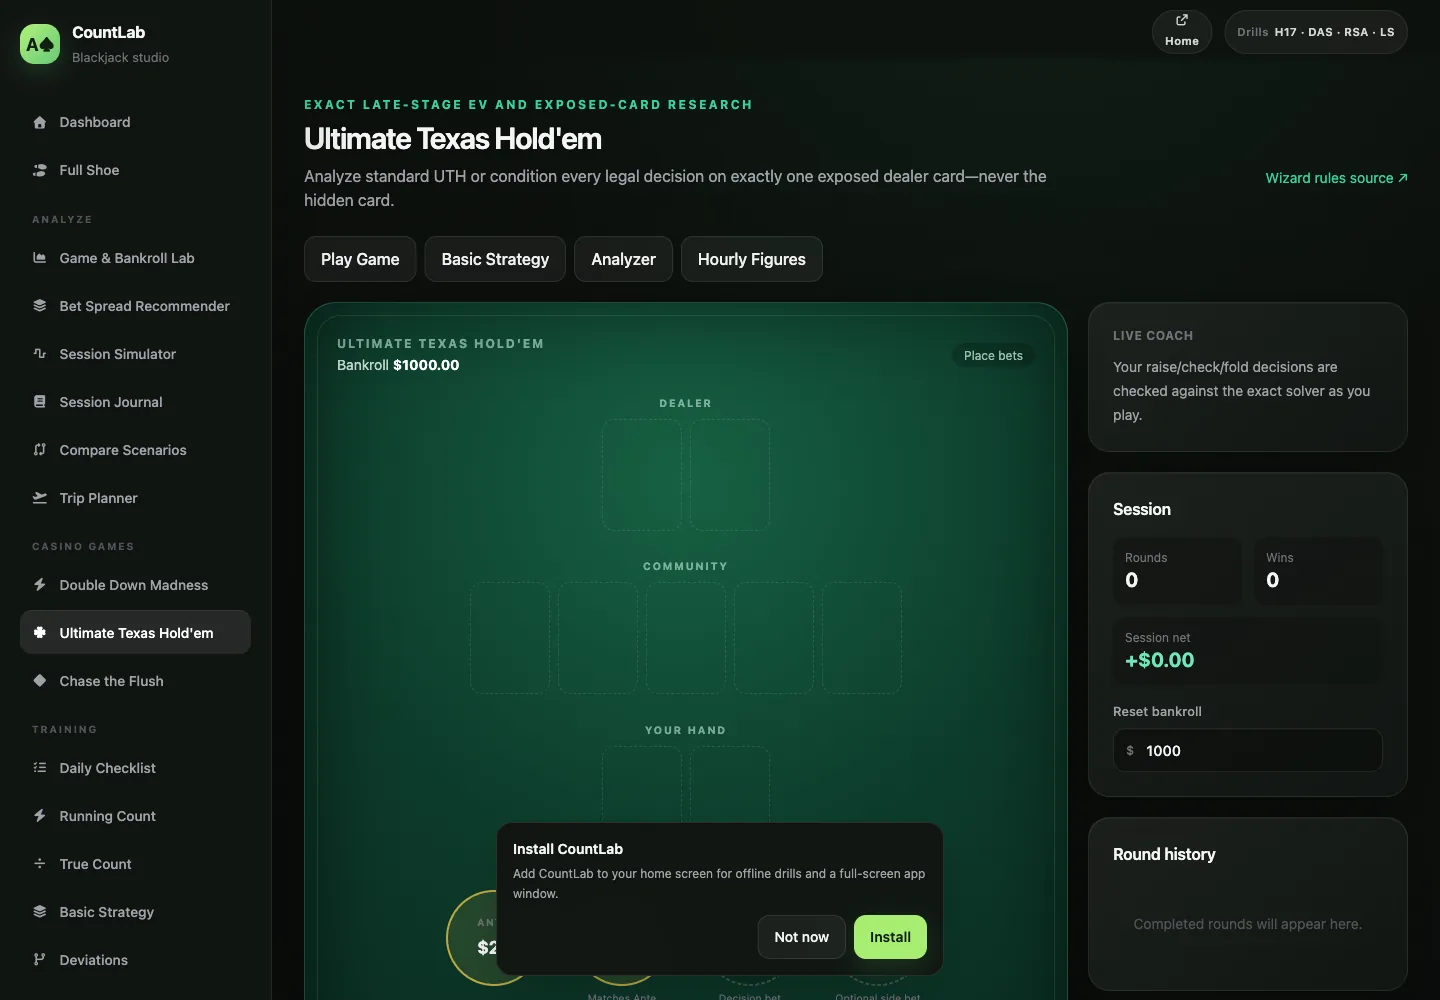Screen dimensions: 1440x1000
Task: Select Ultimate Texas Hold'em in sidebar
Action: (135, 633)
